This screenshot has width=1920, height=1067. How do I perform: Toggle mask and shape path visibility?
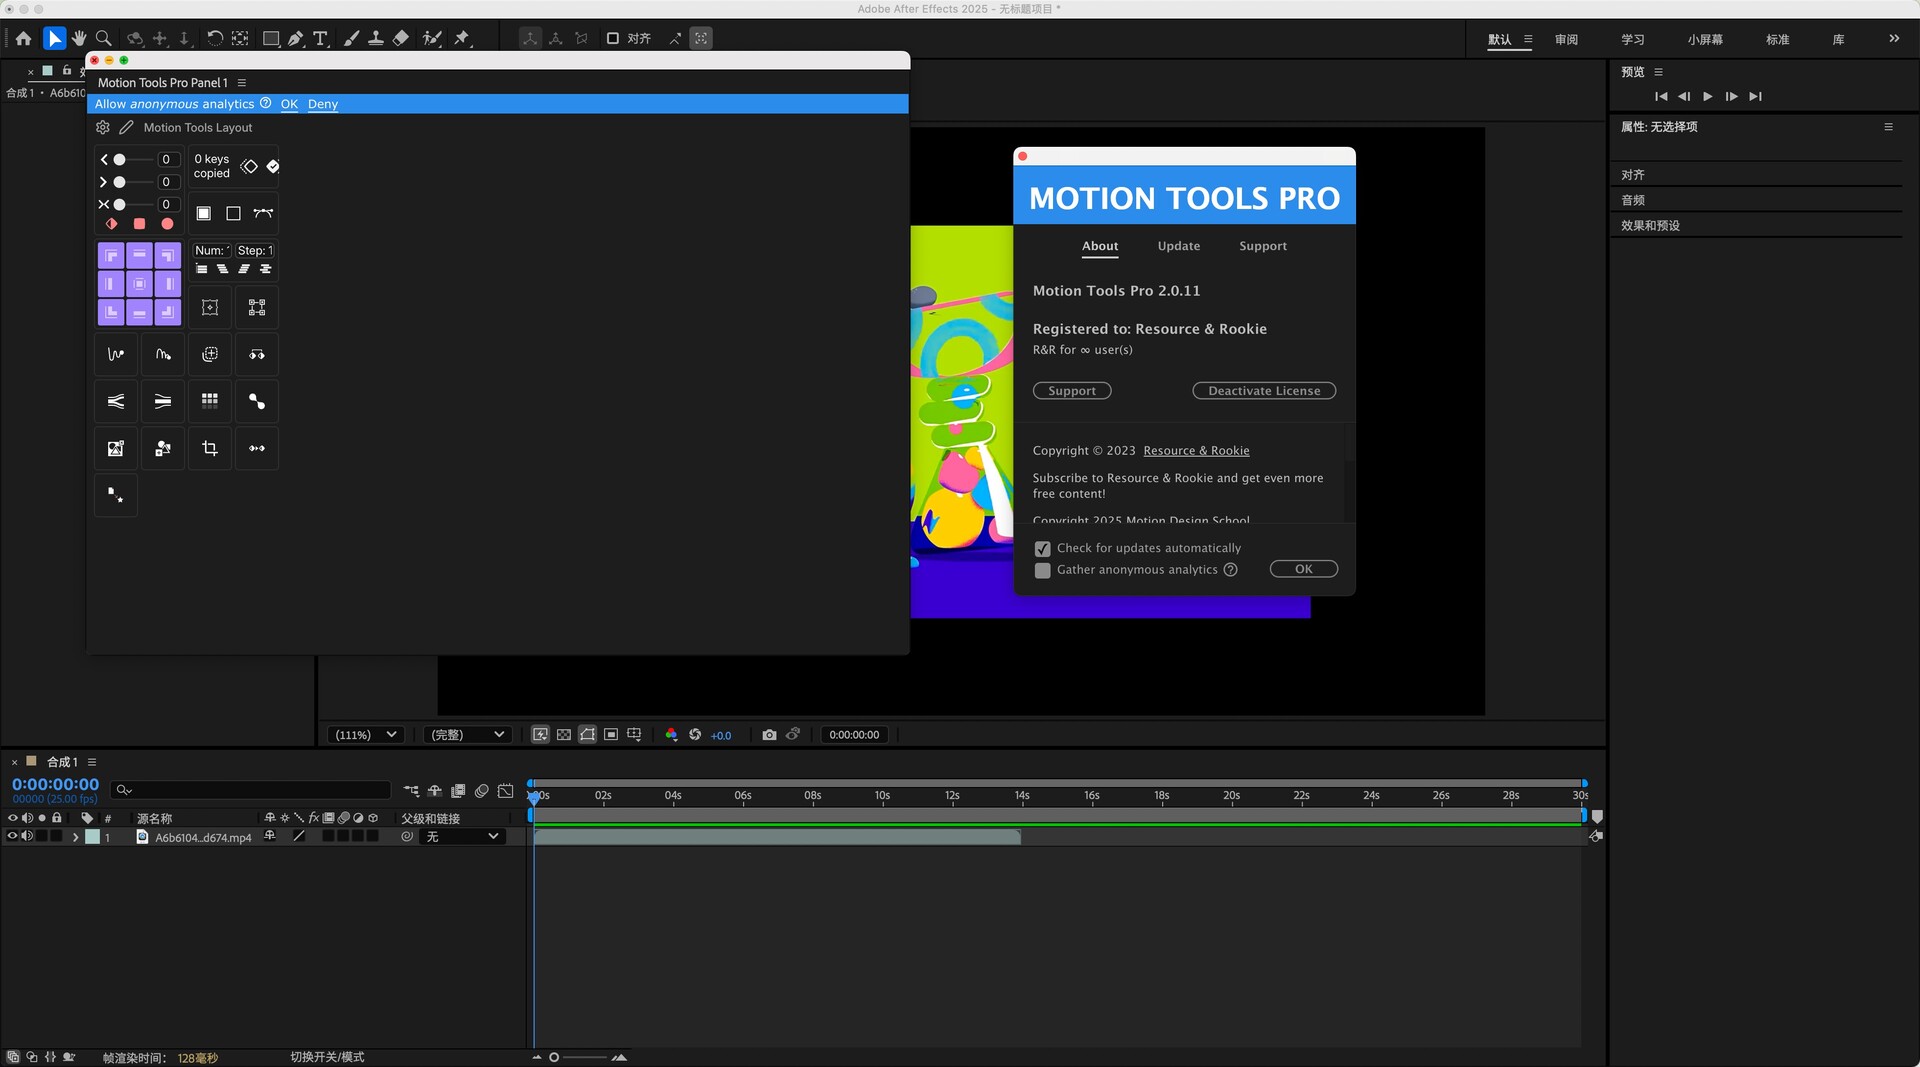(588, 735)
